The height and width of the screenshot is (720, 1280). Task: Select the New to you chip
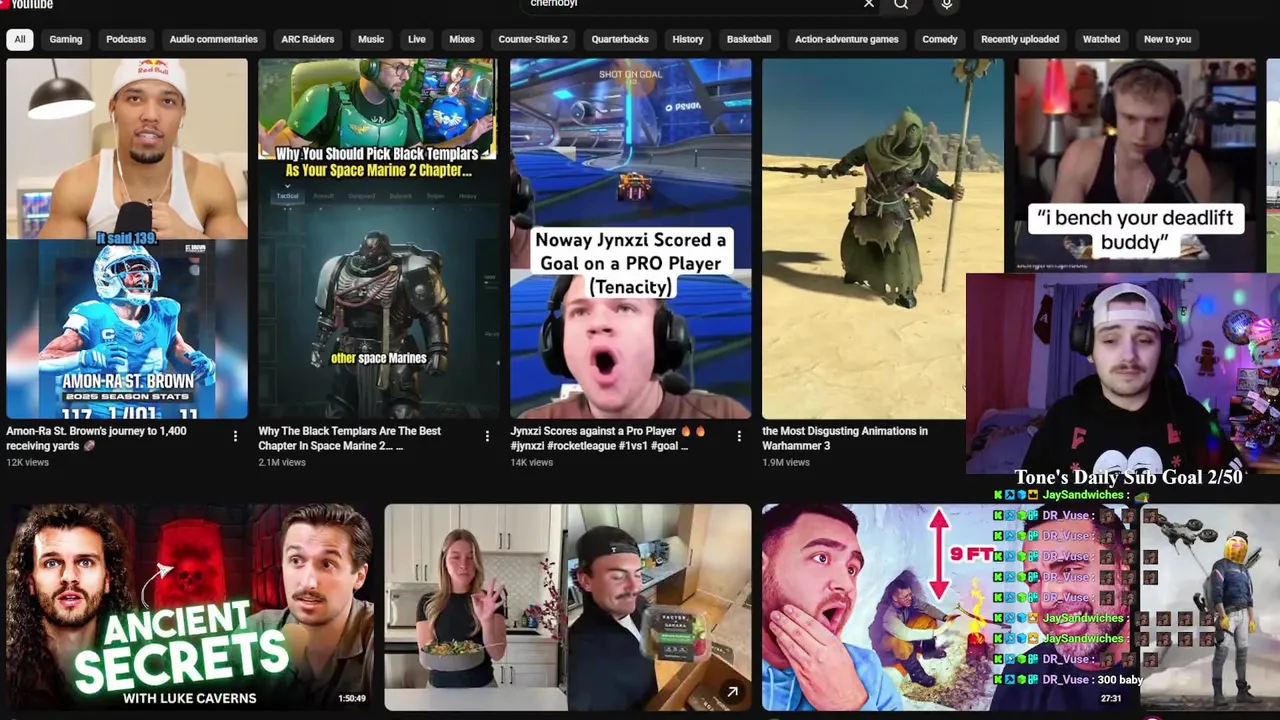pos(1167,39)
